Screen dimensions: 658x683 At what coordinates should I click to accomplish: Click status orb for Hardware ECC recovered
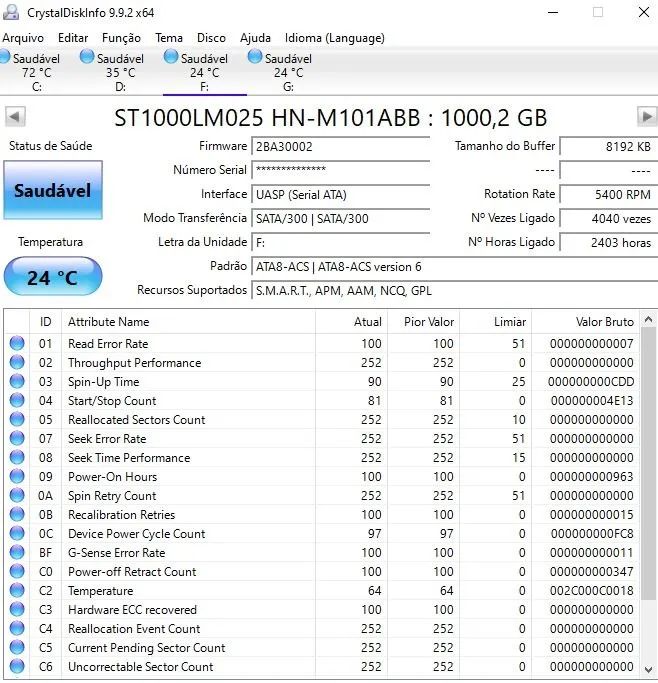click(17, 609)
